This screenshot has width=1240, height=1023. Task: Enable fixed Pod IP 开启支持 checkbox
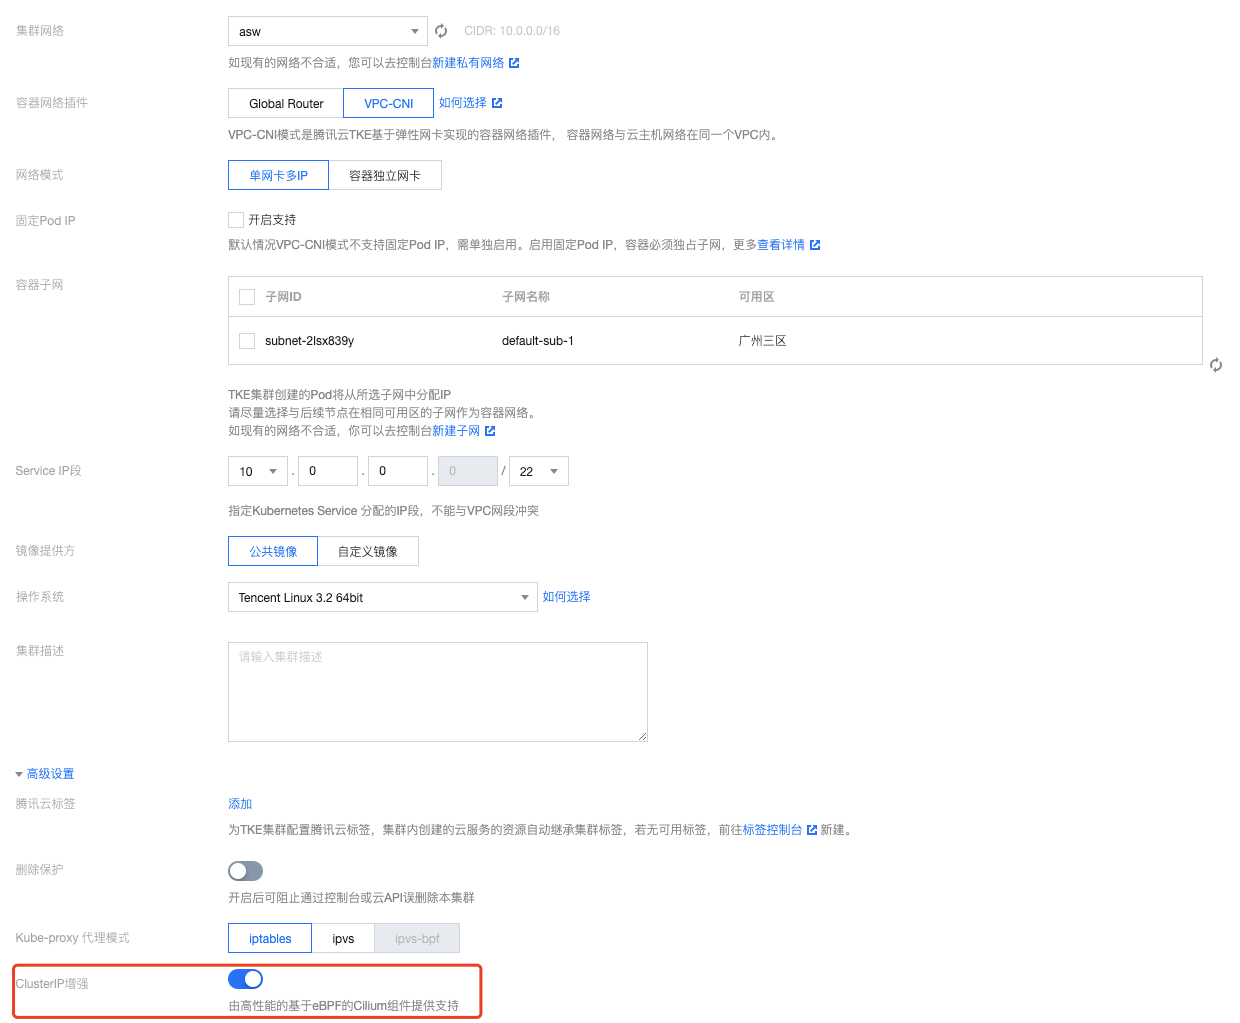[x=236, y=220]
